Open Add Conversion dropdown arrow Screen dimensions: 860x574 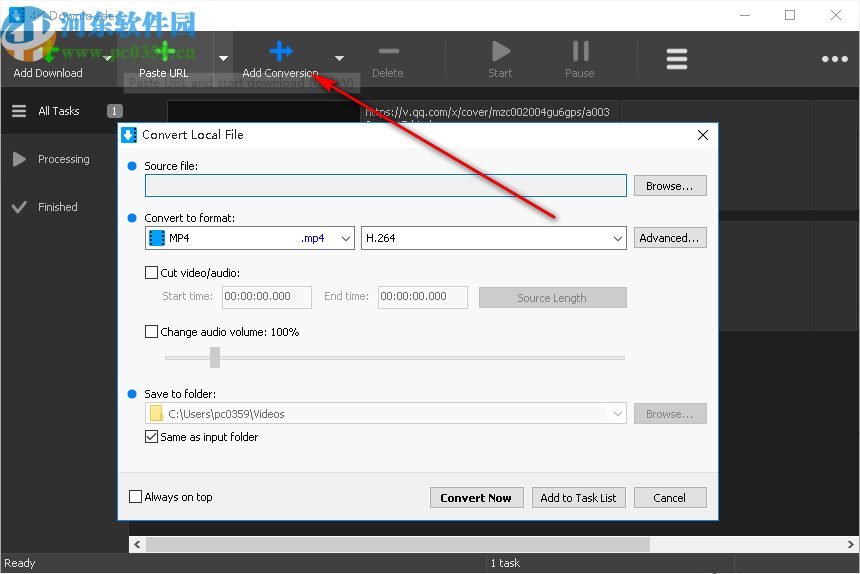point(340,58)
